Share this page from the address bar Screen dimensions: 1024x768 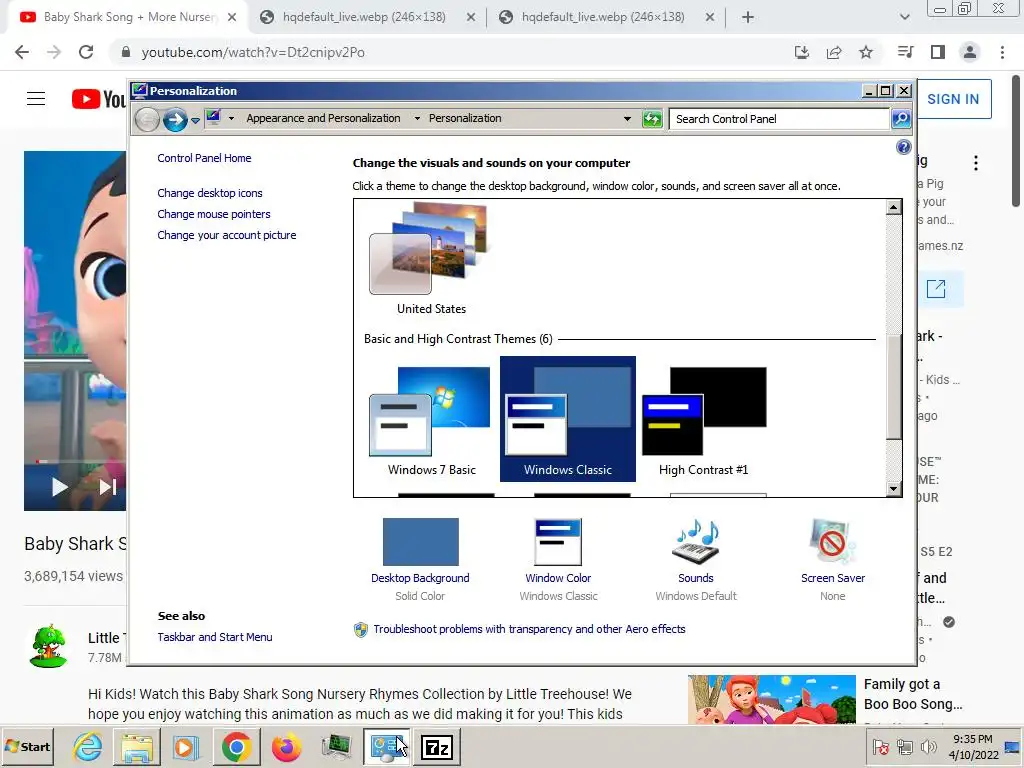[834, 52]
